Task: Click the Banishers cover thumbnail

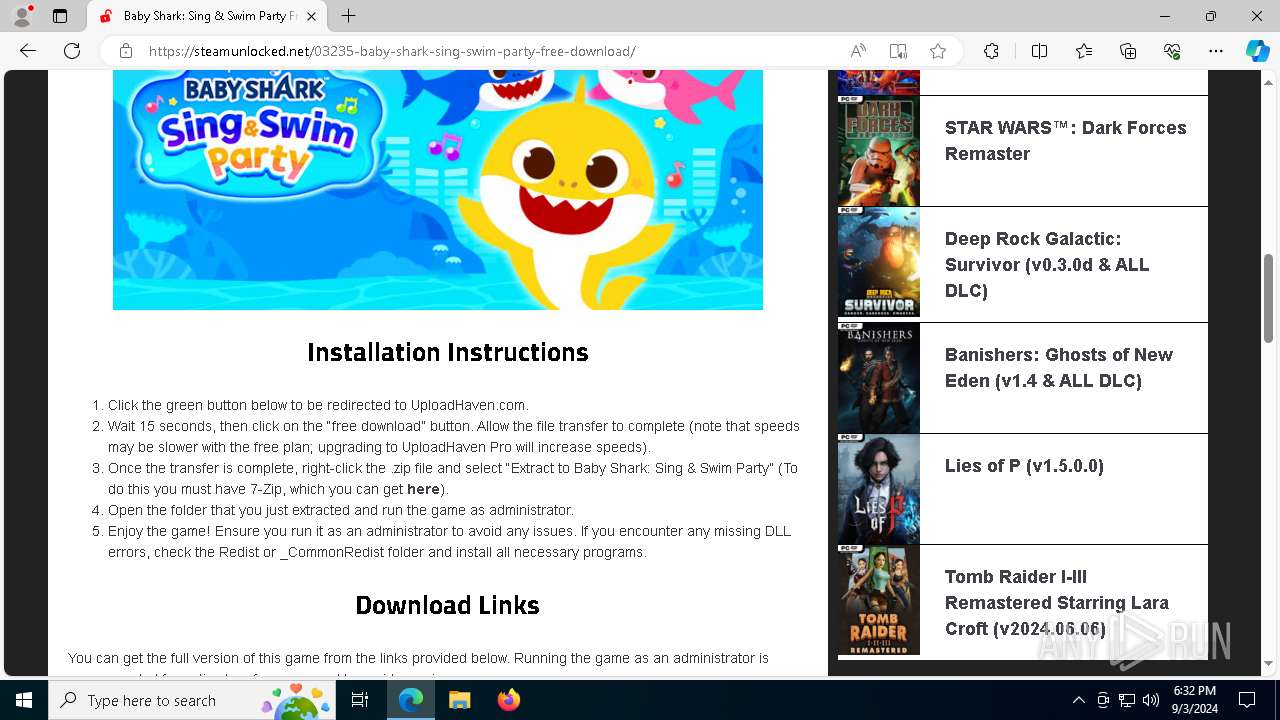Action: (x=878, y=378)
